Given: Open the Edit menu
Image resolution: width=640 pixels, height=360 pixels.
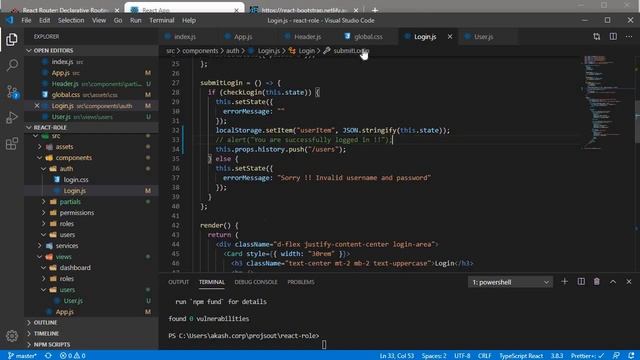Looking at the screenshot, I should pyautogui.click(x=44, y=20).
